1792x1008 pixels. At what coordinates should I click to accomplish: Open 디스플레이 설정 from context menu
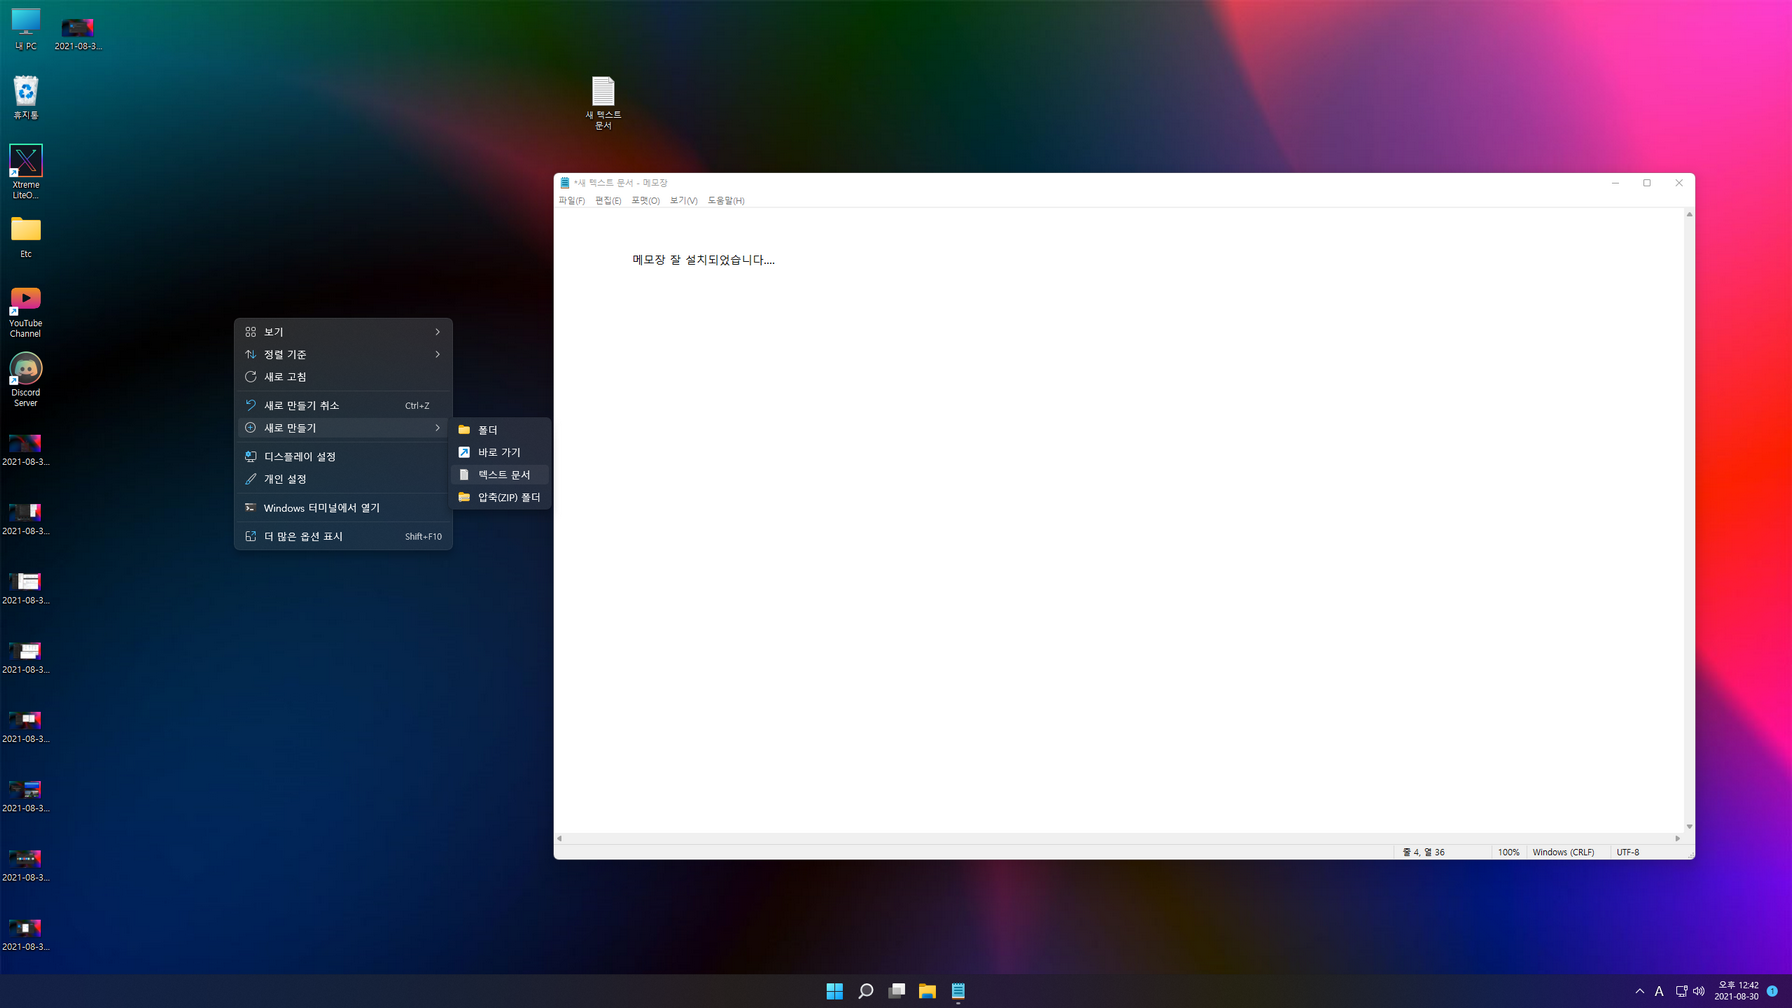pyautogui.click(x=343, y=456)
